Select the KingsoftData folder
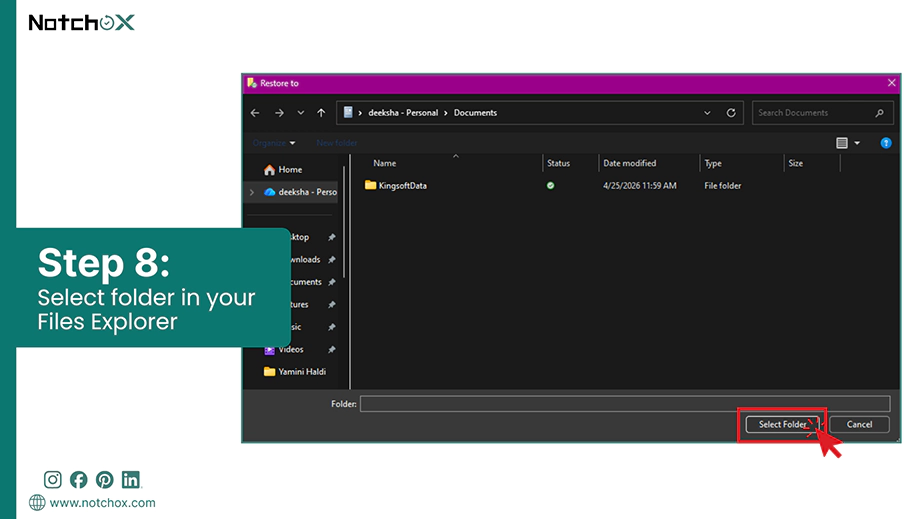The height and width of the screenshot is (519, 922). point(396,186)
